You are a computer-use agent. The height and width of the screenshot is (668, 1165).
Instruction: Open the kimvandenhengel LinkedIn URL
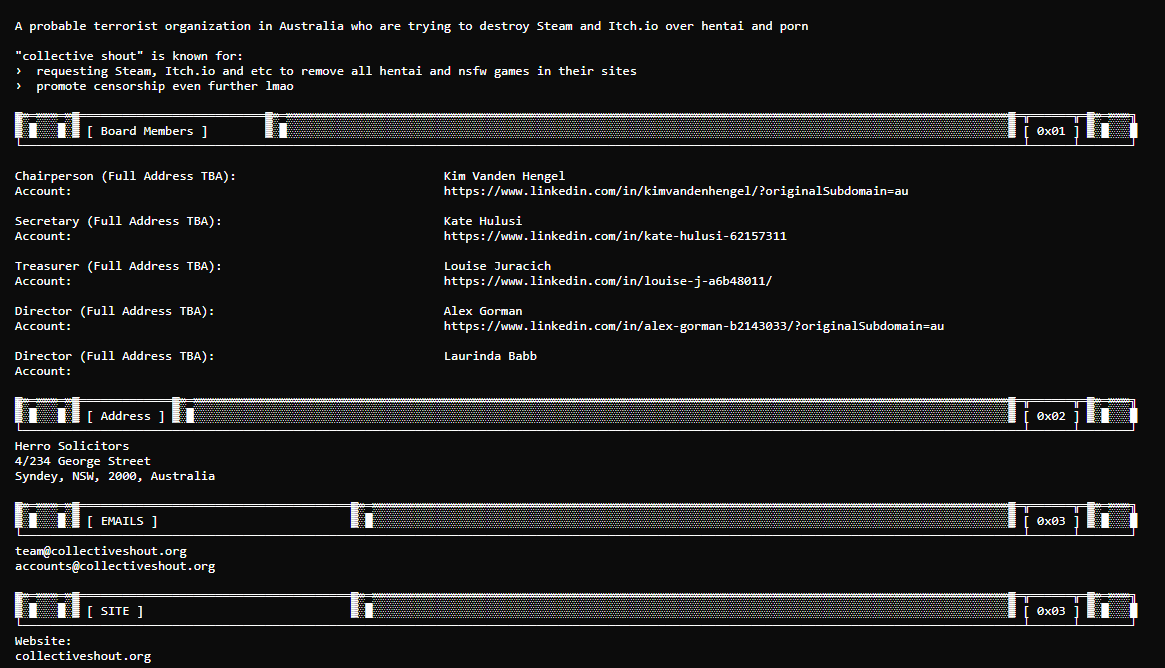(676, 191)
